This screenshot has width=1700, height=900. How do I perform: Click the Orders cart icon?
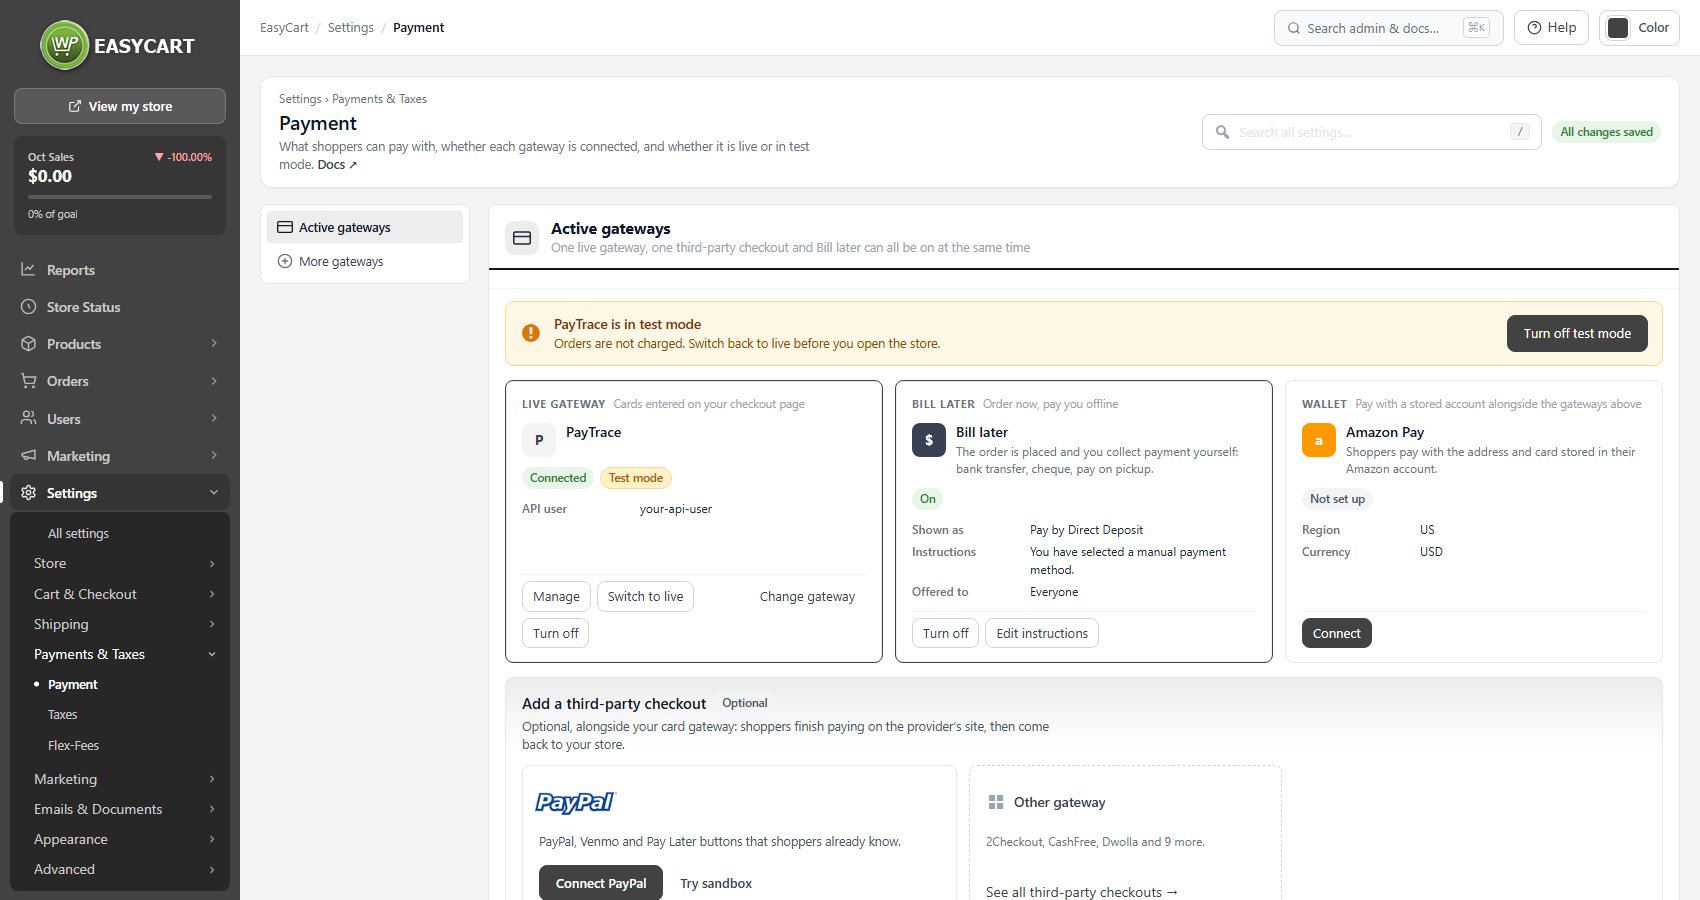(x=28, y=381)
